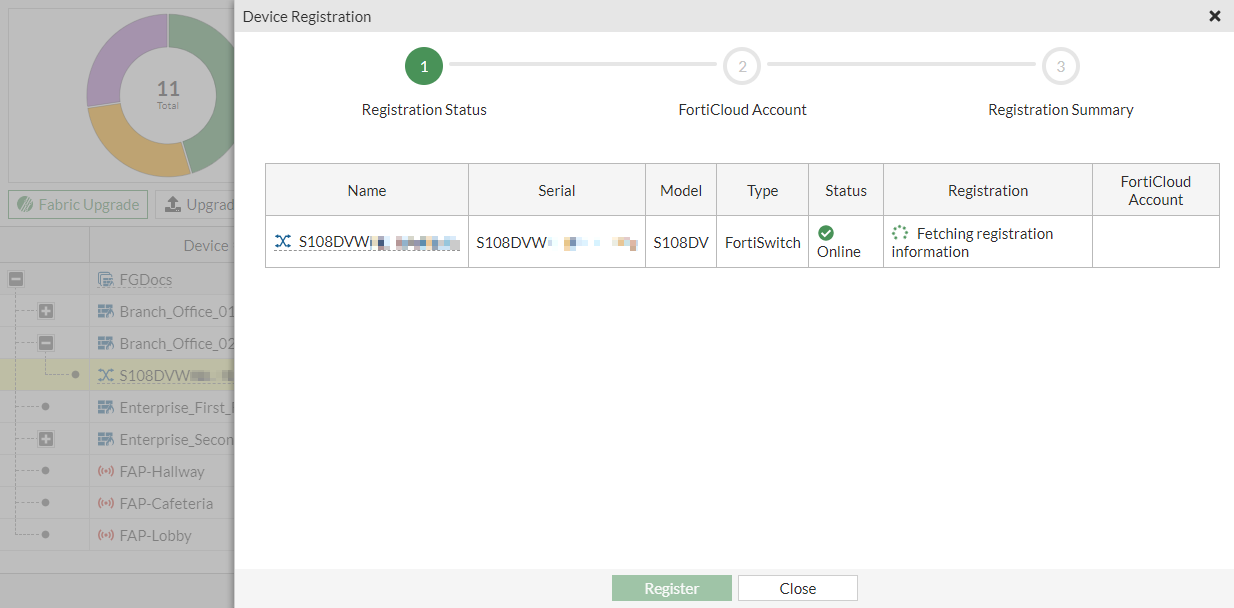Click the FAP-Lobby access point icon
The image size is (1234, 608).
pos(105,535)
